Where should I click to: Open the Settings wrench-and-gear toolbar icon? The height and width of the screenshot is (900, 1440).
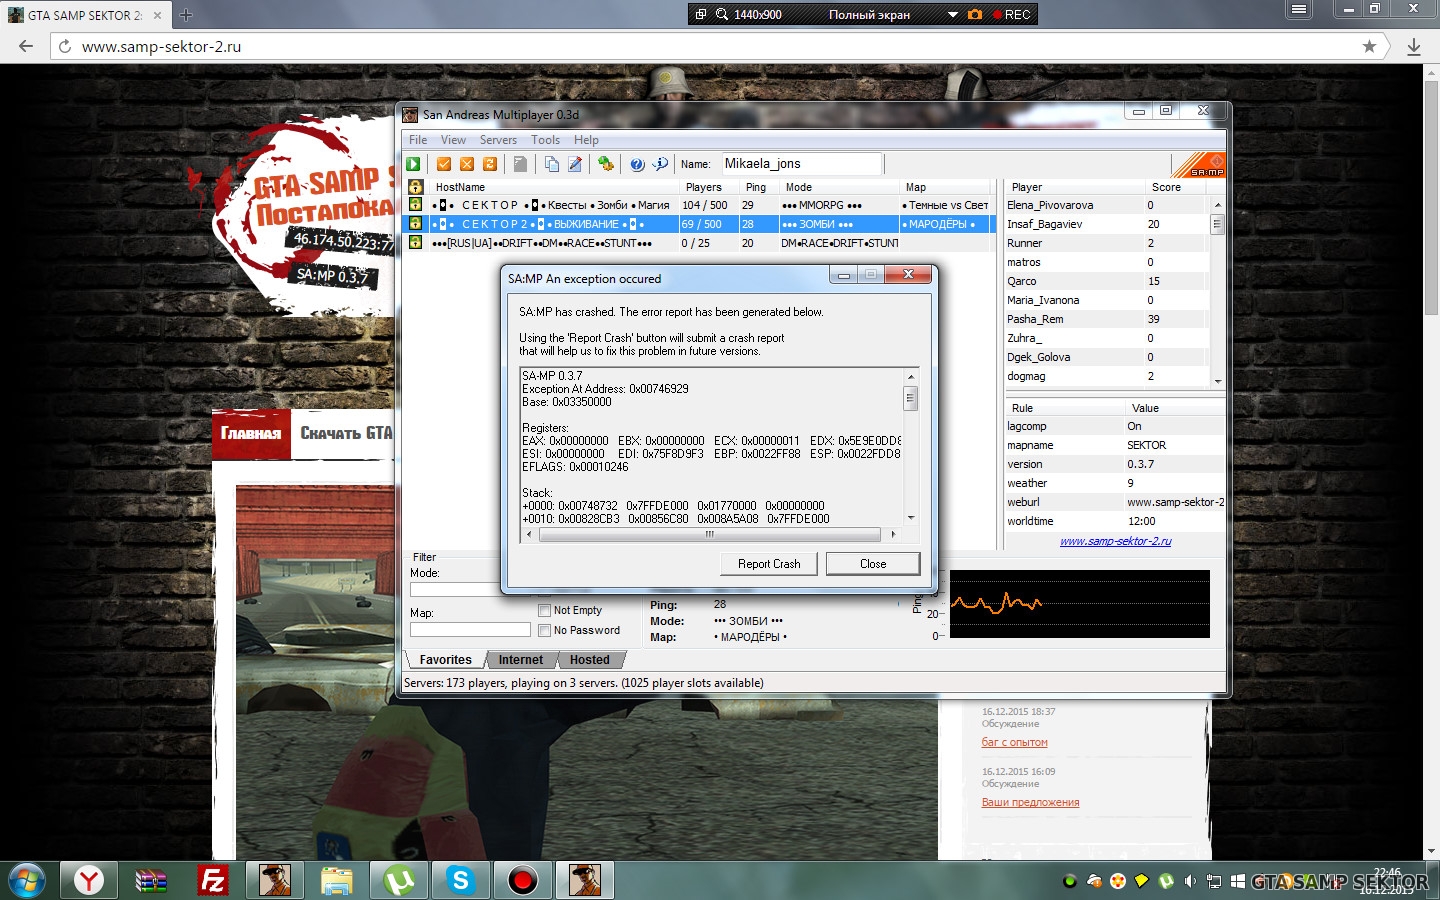pyautogui.click(x=605, y=164)
